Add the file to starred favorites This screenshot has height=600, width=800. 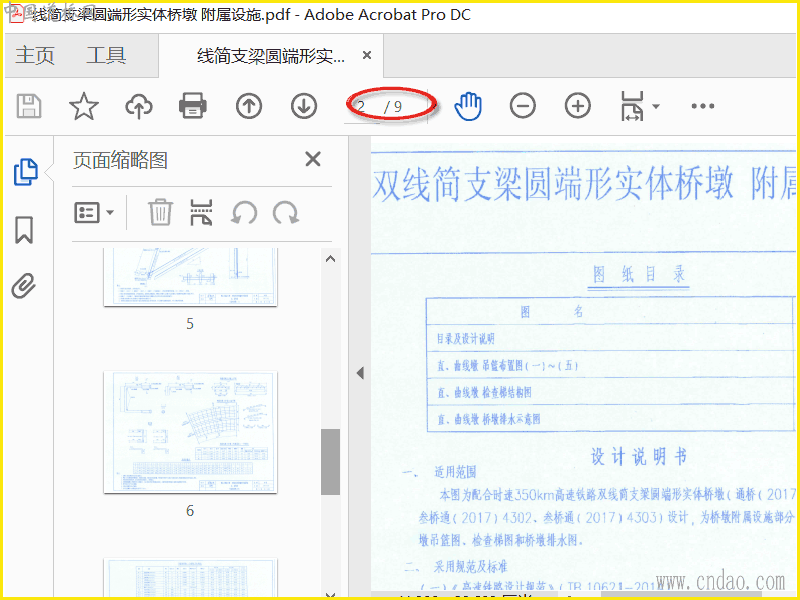coord(84,106)
